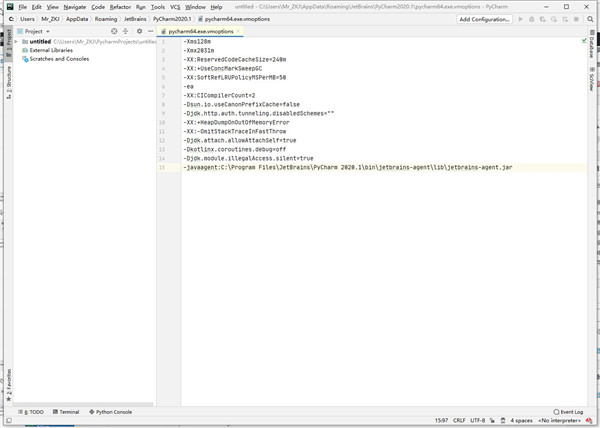Click Locate/Select Opened File target icon

tap(114, 31)
